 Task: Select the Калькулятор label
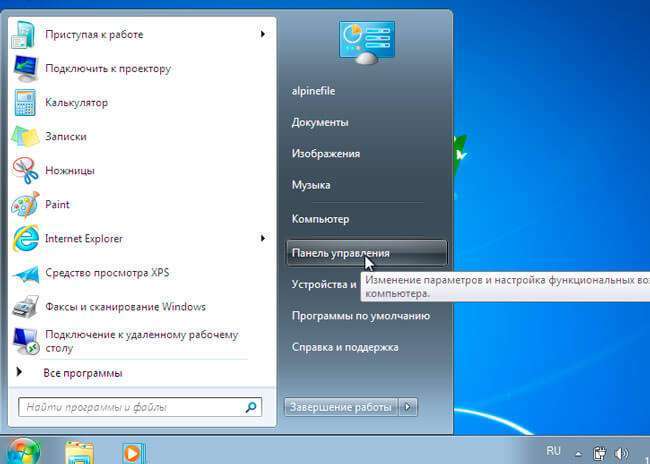[x=77, y=102]
